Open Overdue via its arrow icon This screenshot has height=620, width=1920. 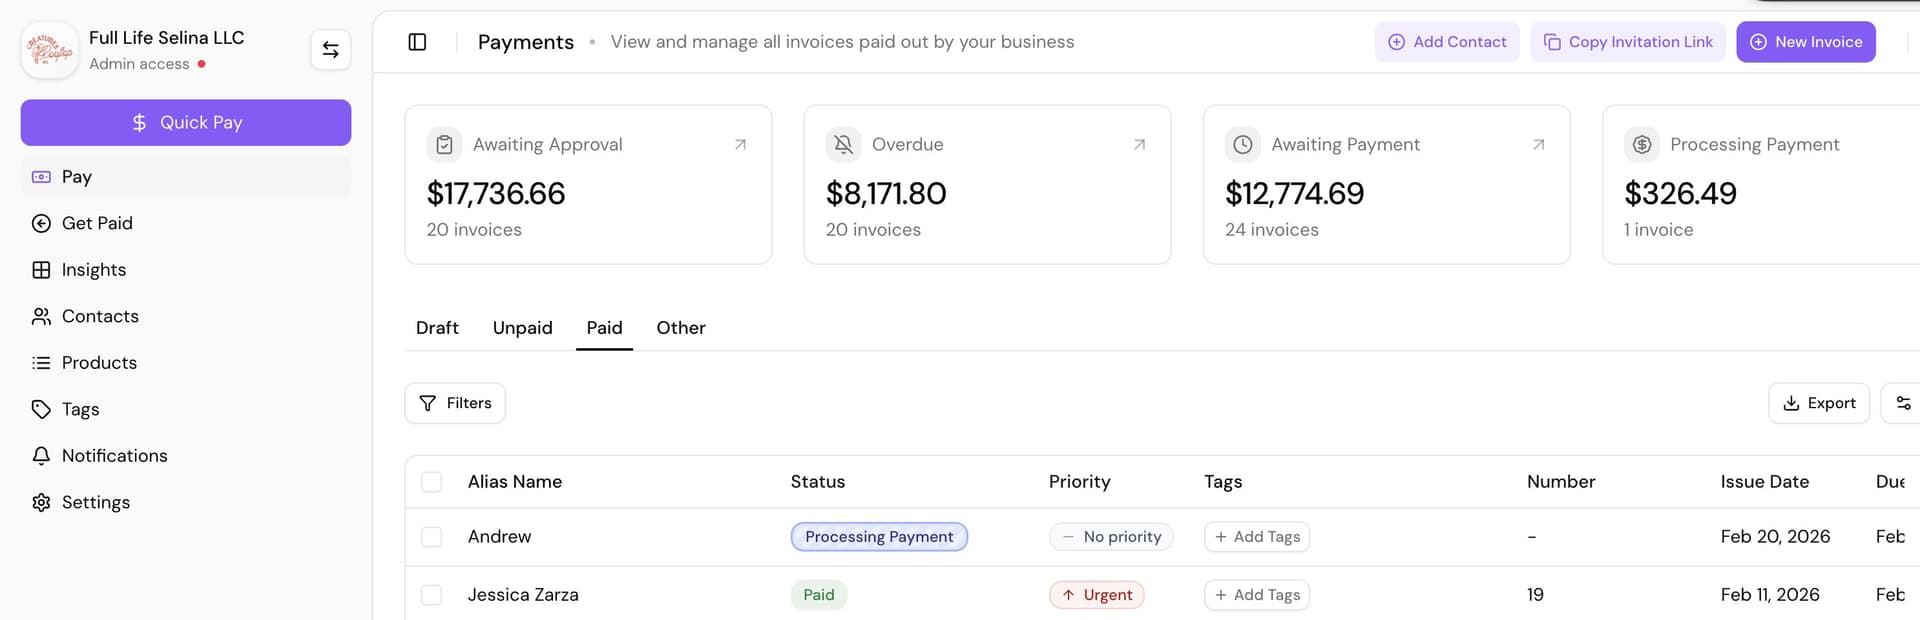pyautogui.click(x=1139, y=145)
